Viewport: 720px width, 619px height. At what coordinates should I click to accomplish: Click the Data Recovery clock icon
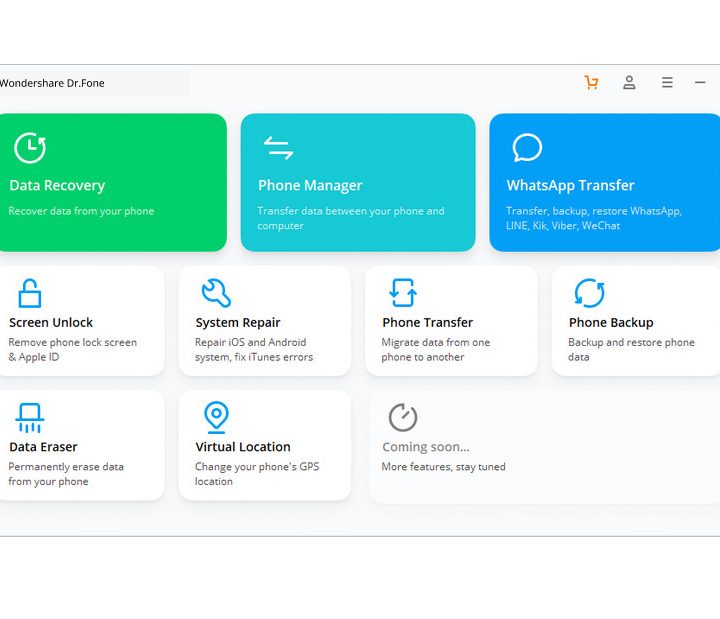coord(30,148)
